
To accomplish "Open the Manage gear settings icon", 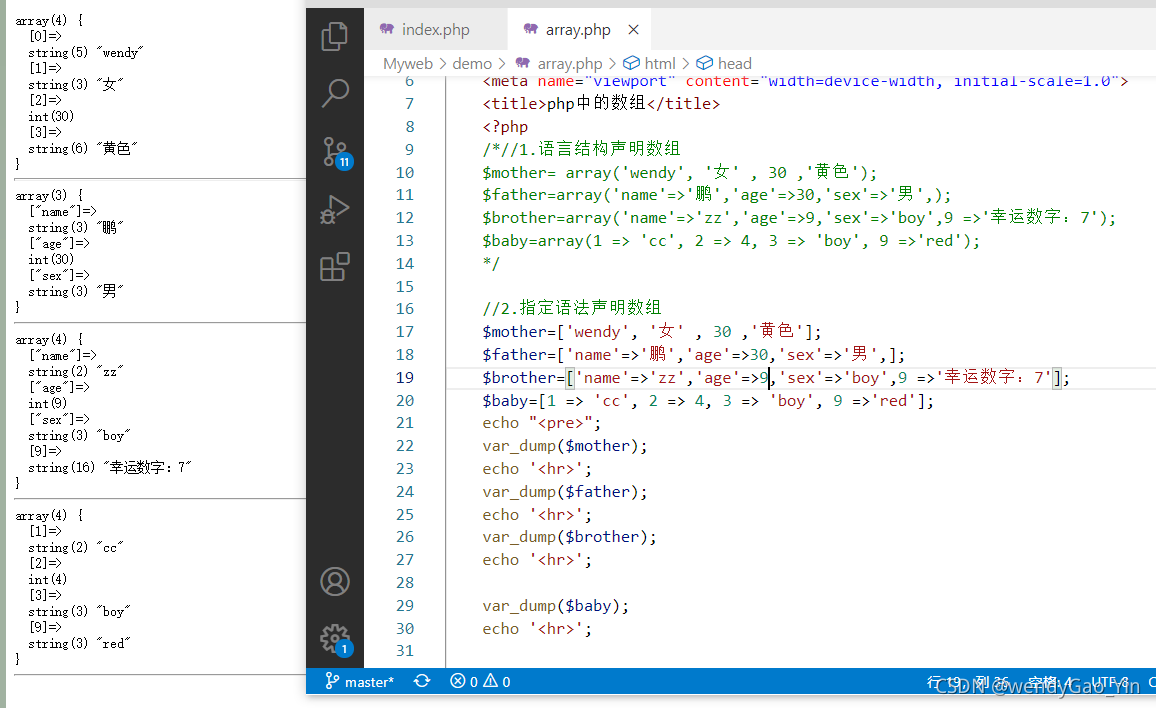I will [x=336, y=639].
